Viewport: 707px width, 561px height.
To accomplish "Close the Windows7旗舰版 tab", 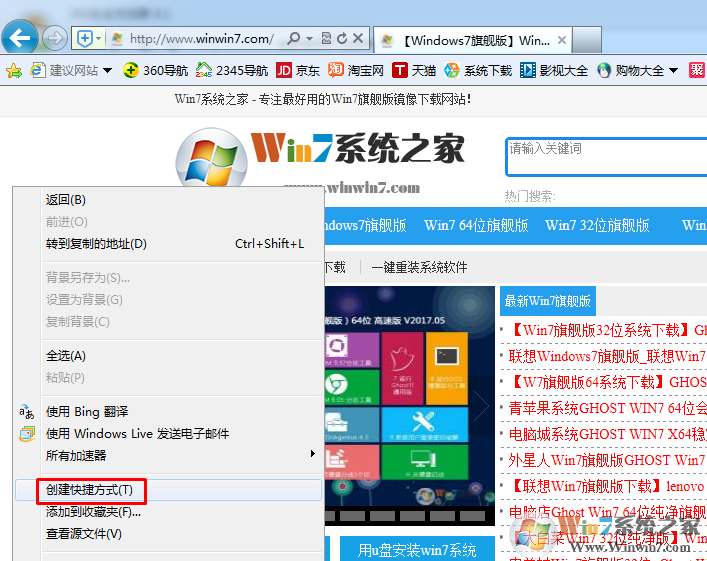I will 562,40.
